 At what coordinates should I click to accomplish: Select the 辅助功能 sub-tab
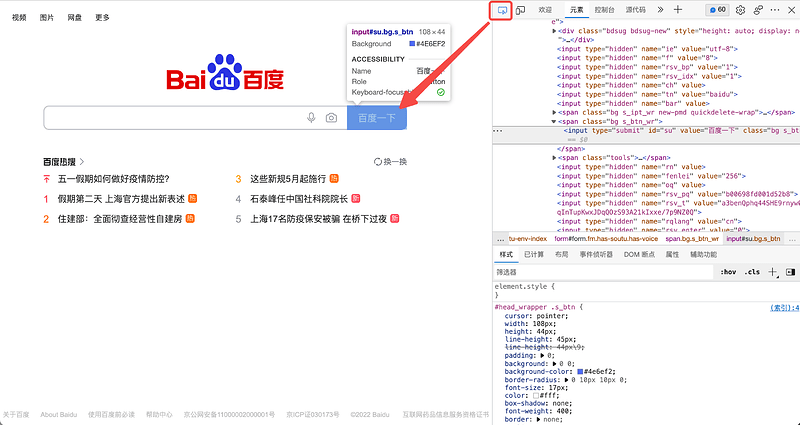click(x=704, y=255)
